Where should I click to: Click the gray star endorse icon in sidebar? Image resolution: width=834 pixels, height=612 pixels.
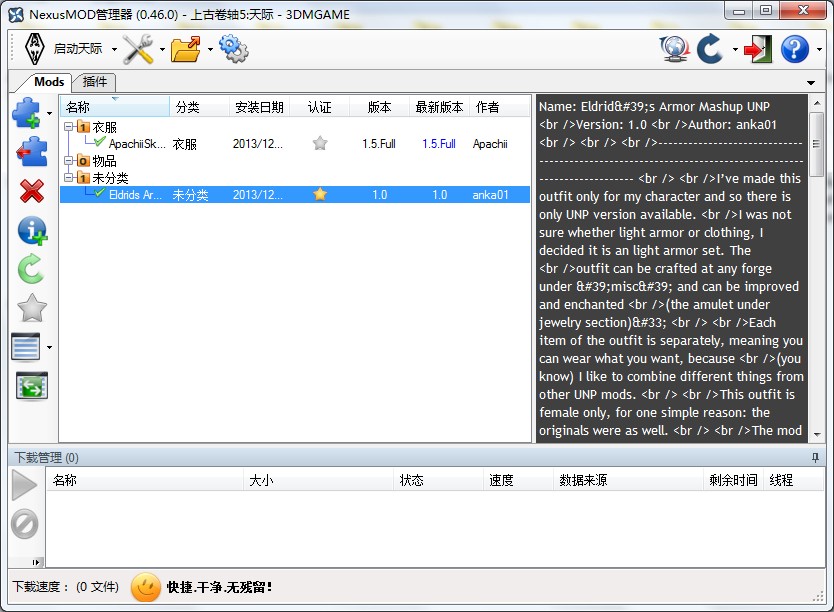point(31,308)
